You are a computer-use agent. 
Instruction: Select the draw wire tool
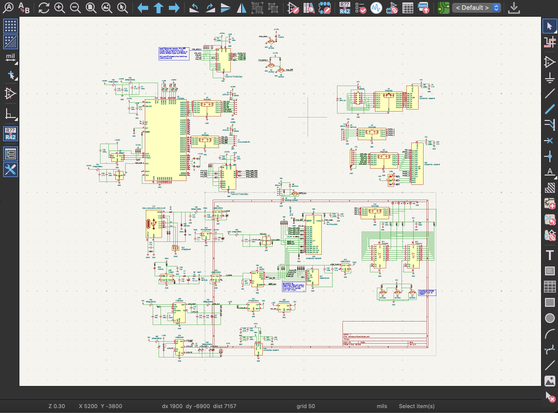click(549, 94)
